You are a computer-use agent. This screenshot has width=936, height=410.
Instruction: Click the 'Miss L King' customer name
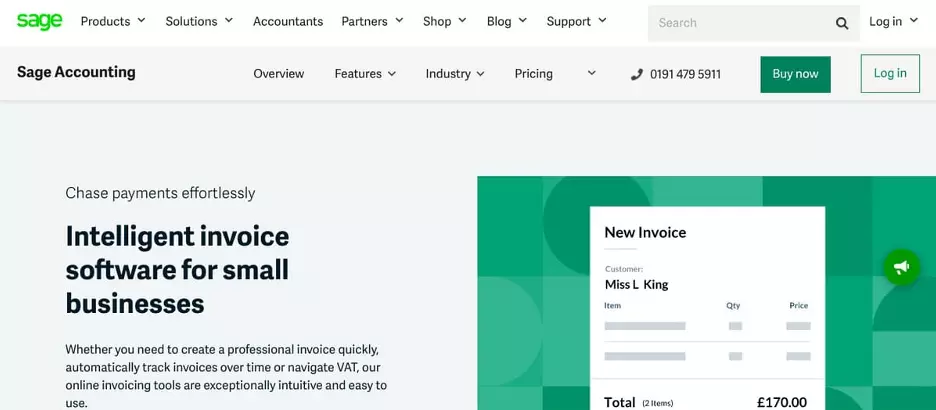636,285
